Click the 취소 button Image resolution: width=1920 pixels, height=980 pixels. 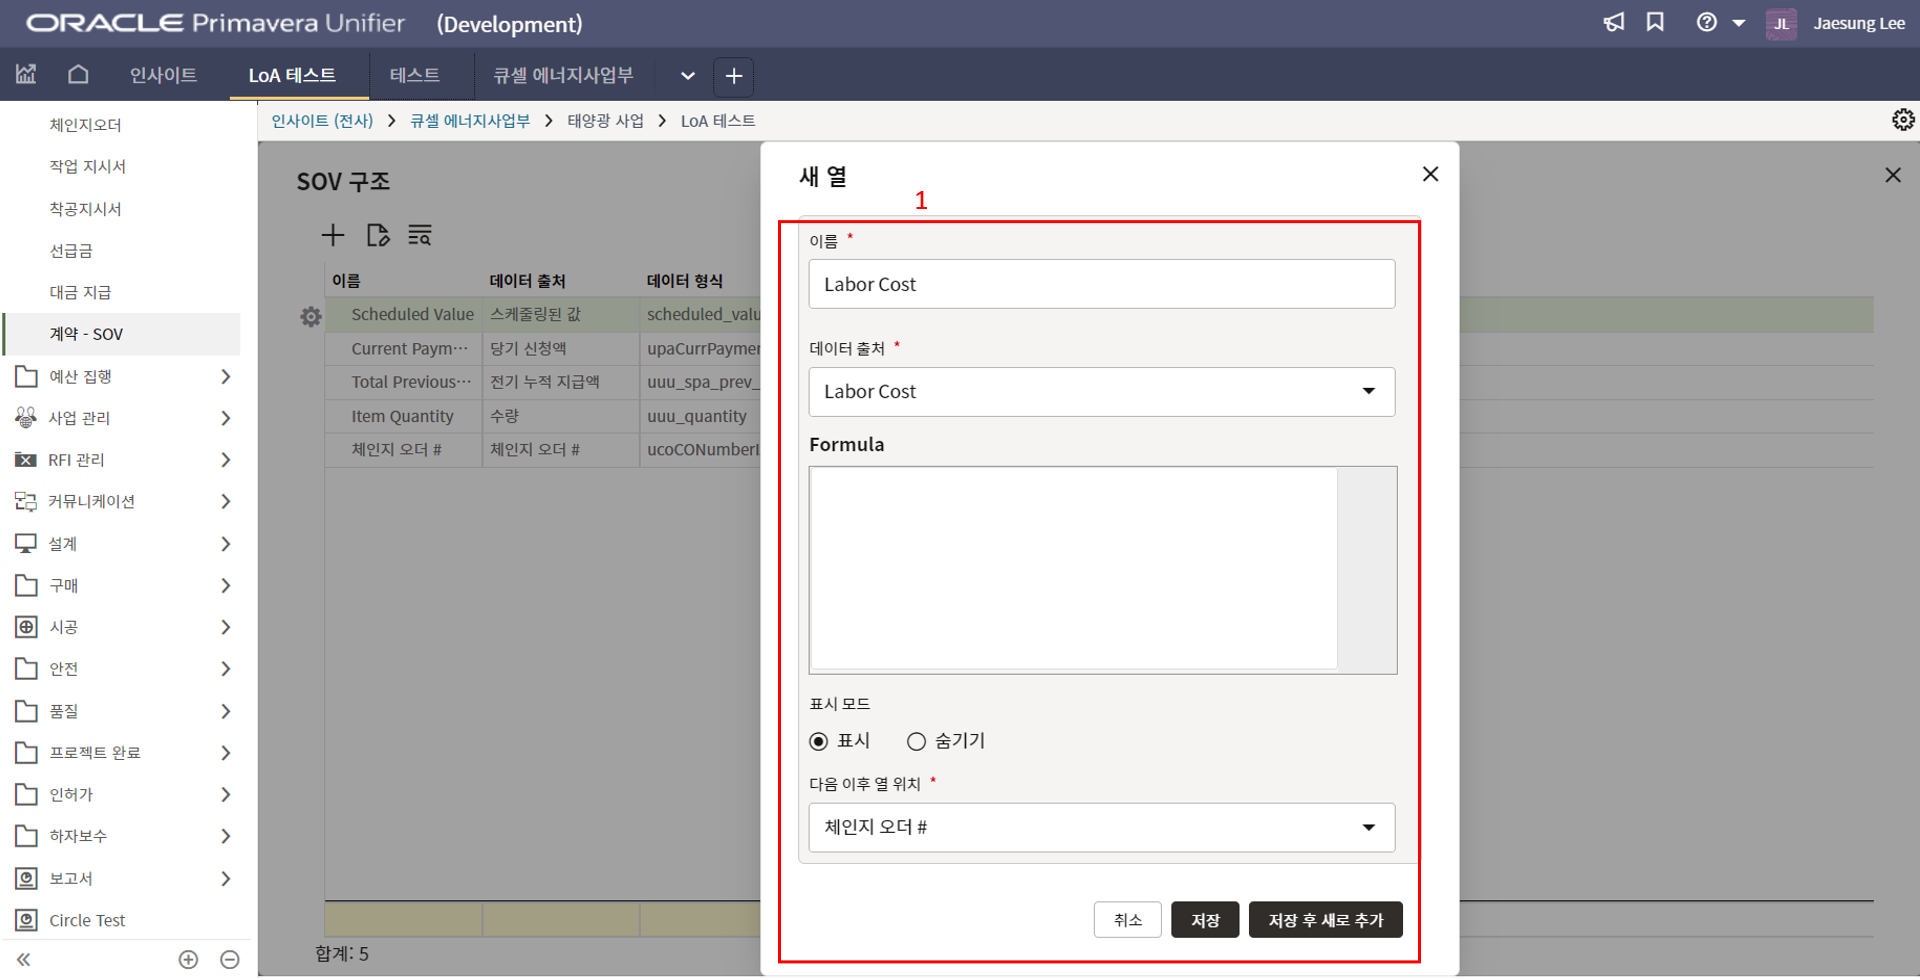[1127, 920]
